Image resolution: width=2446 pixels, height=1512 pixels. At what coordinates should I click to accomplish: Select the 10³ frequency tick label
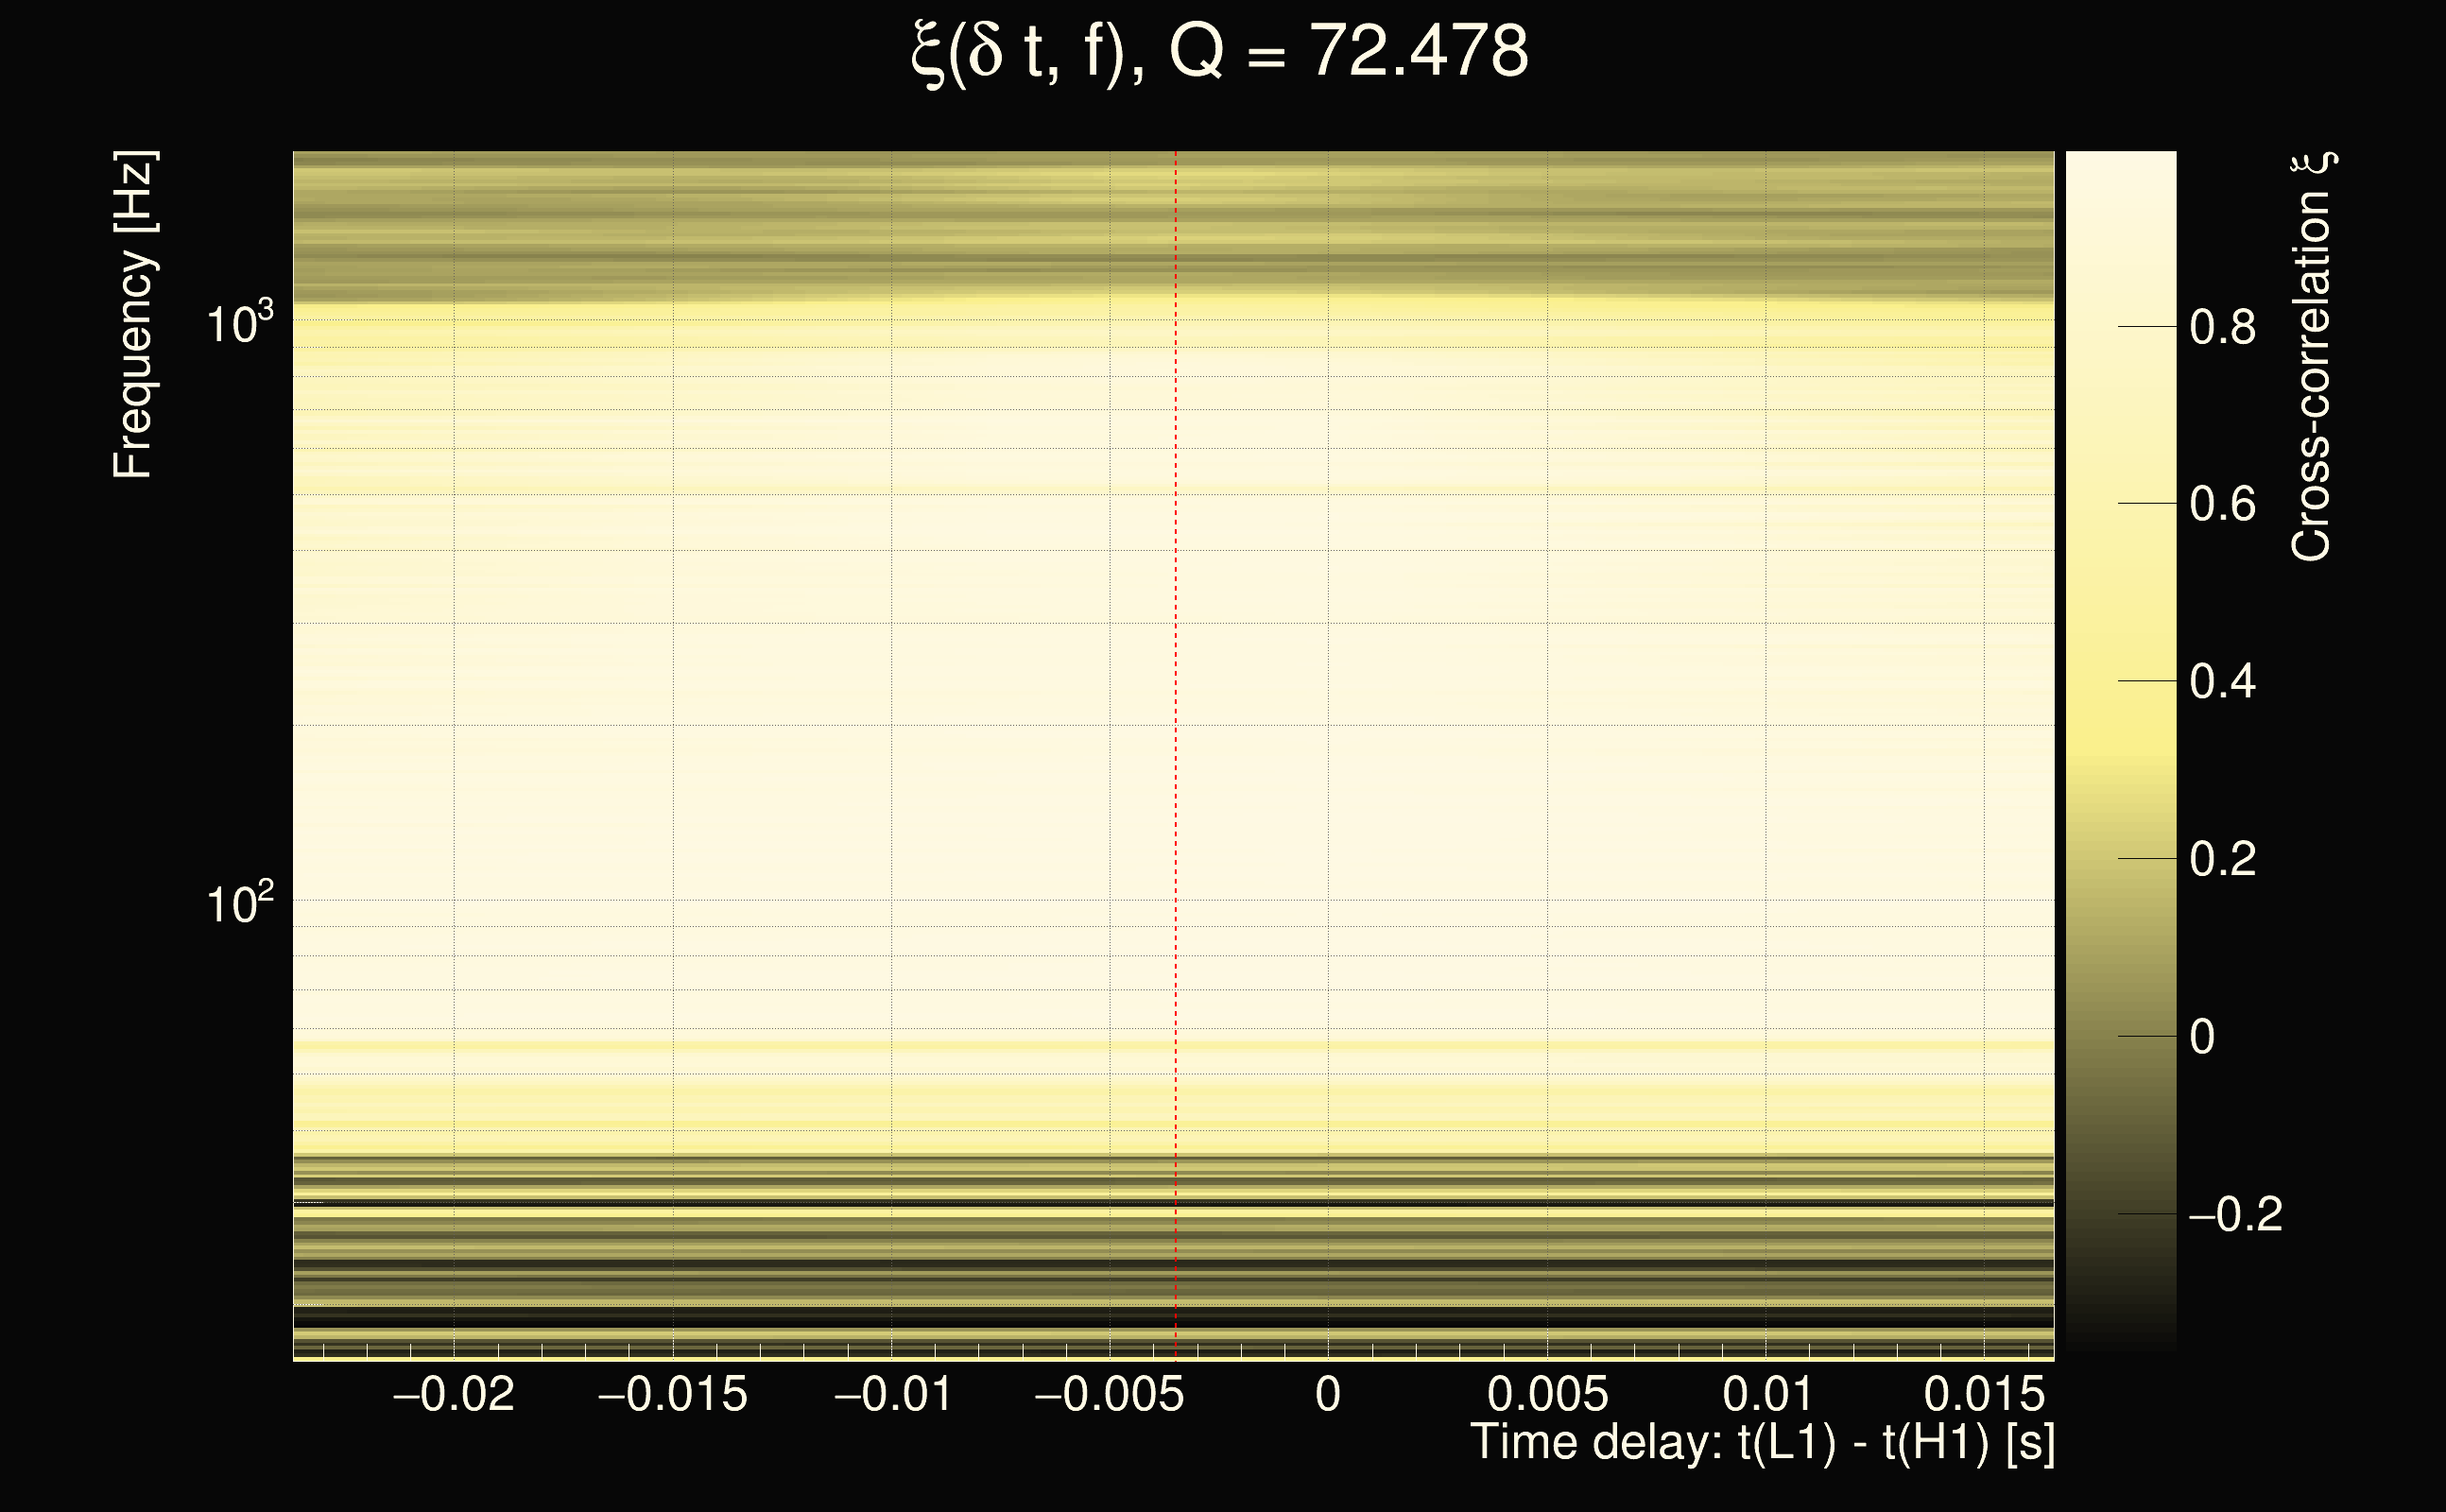[x=238, y=324]
